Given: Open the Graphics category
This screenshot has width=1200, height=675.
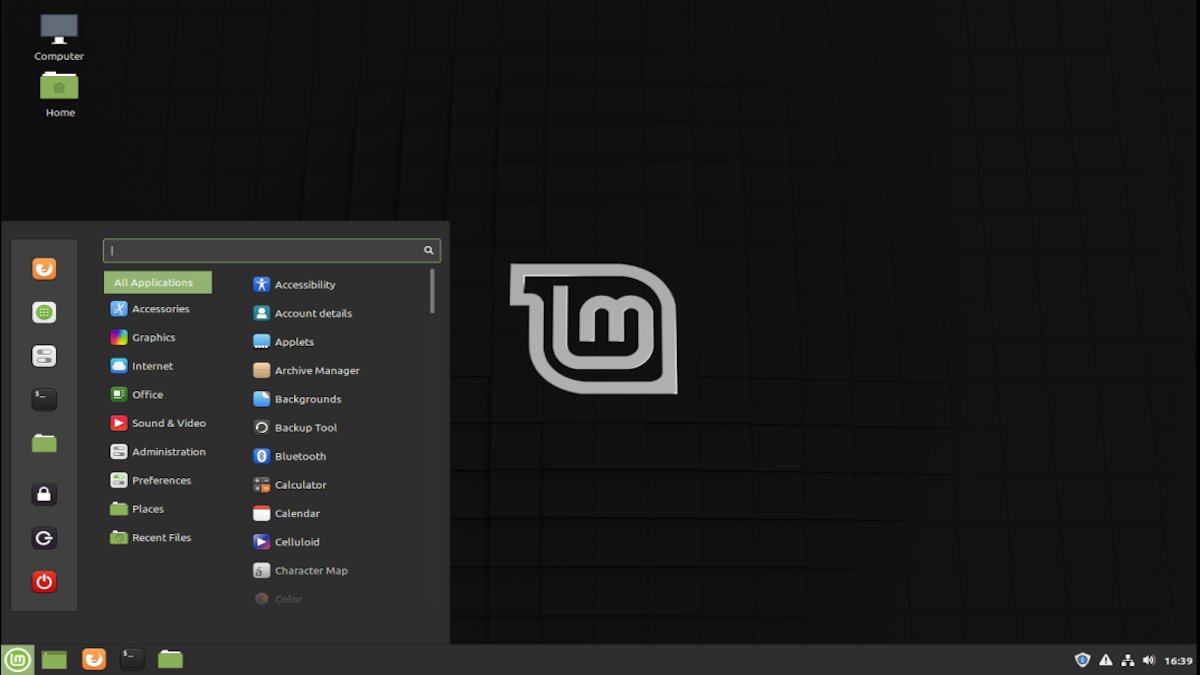Looking at the screenshot, I should click(158, 338).
